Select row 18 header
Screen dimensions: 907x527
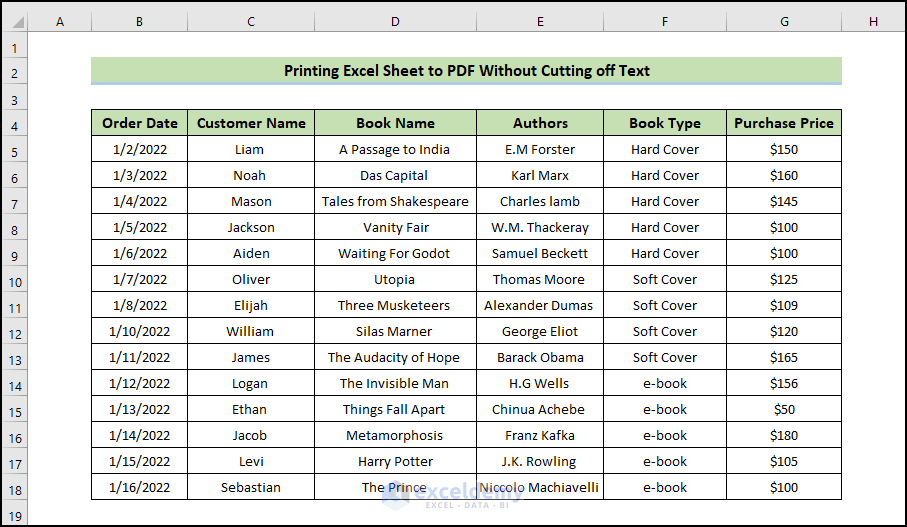click(14, 488)
